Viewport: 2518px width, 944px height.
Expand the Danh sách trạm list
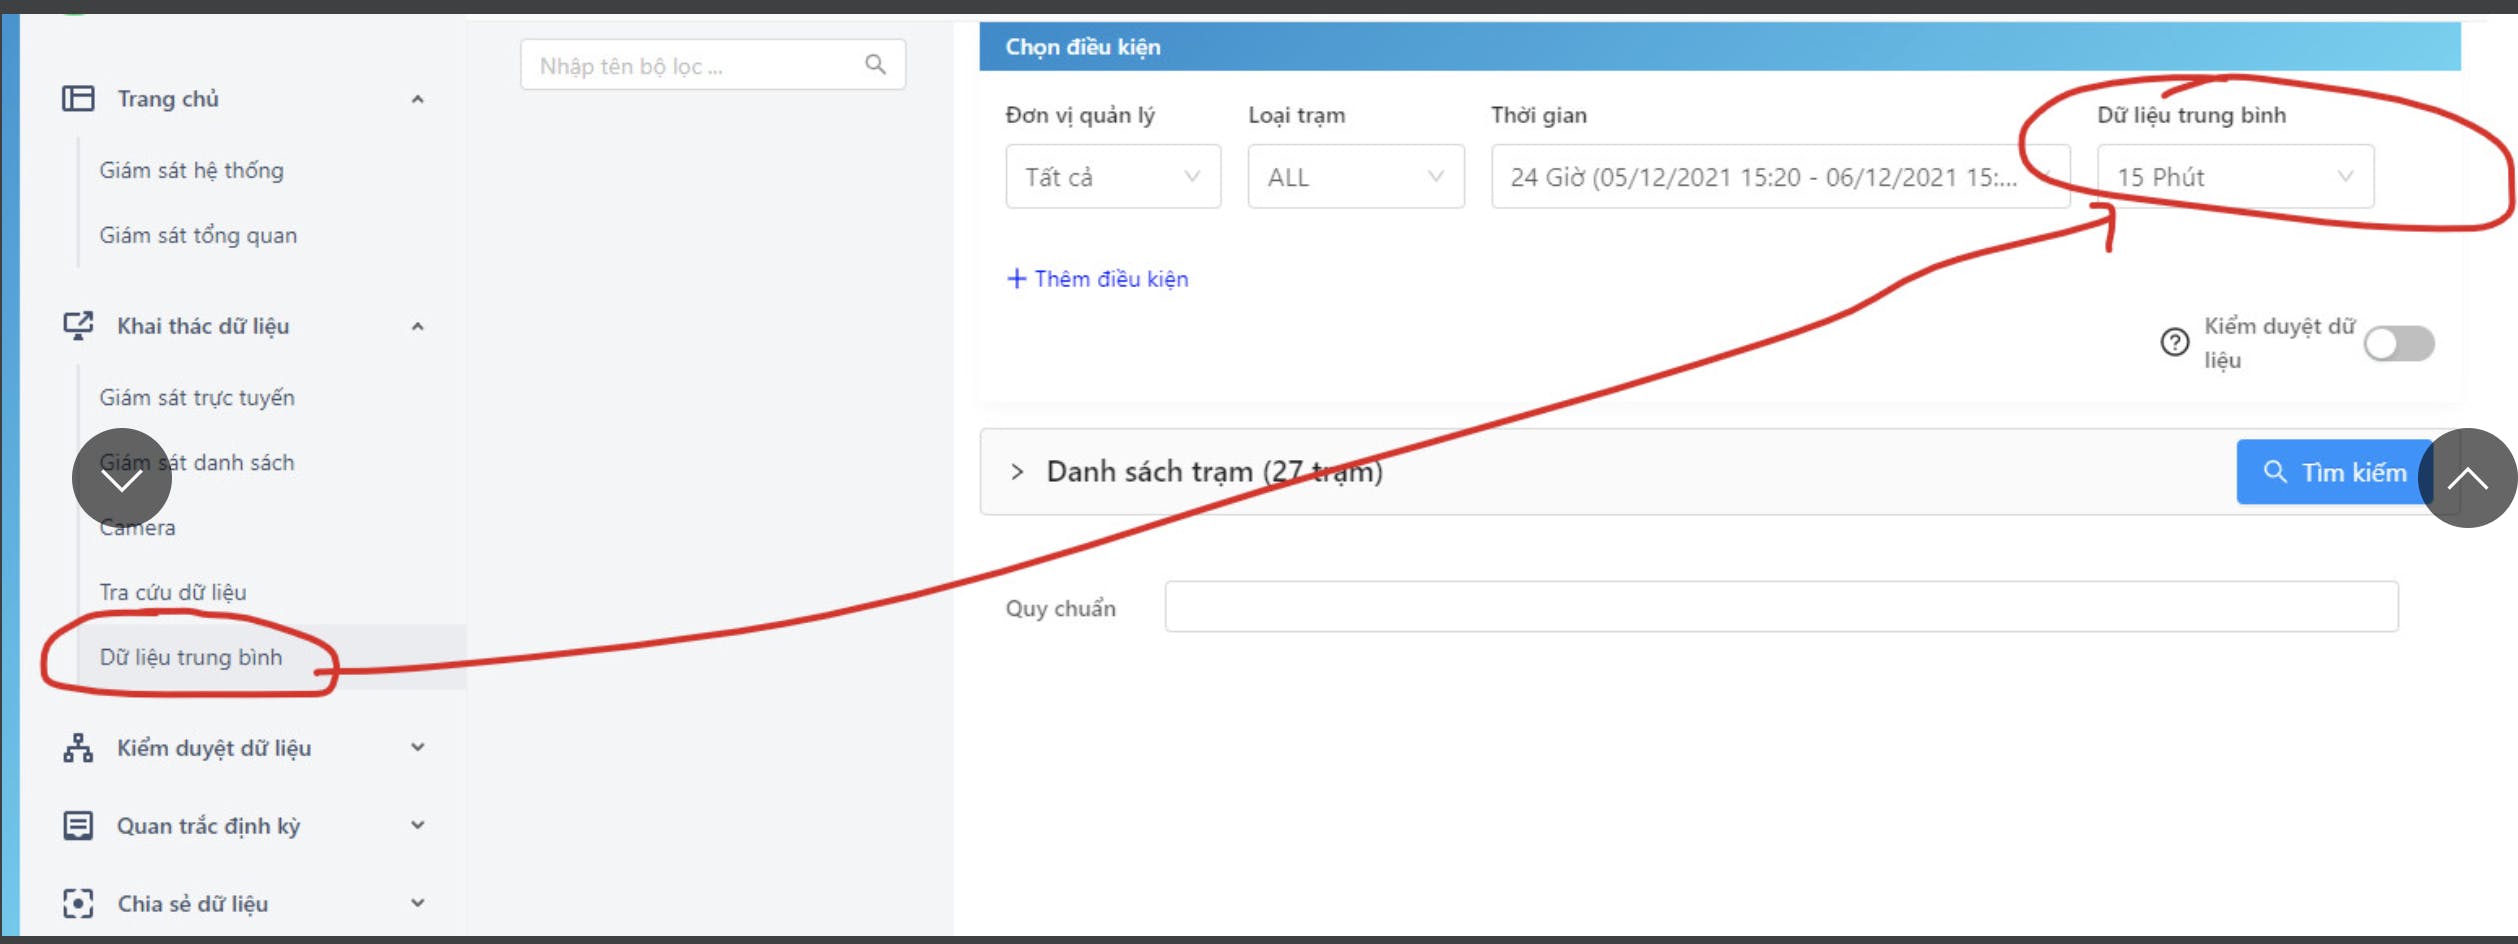(x=1017, y=472)
